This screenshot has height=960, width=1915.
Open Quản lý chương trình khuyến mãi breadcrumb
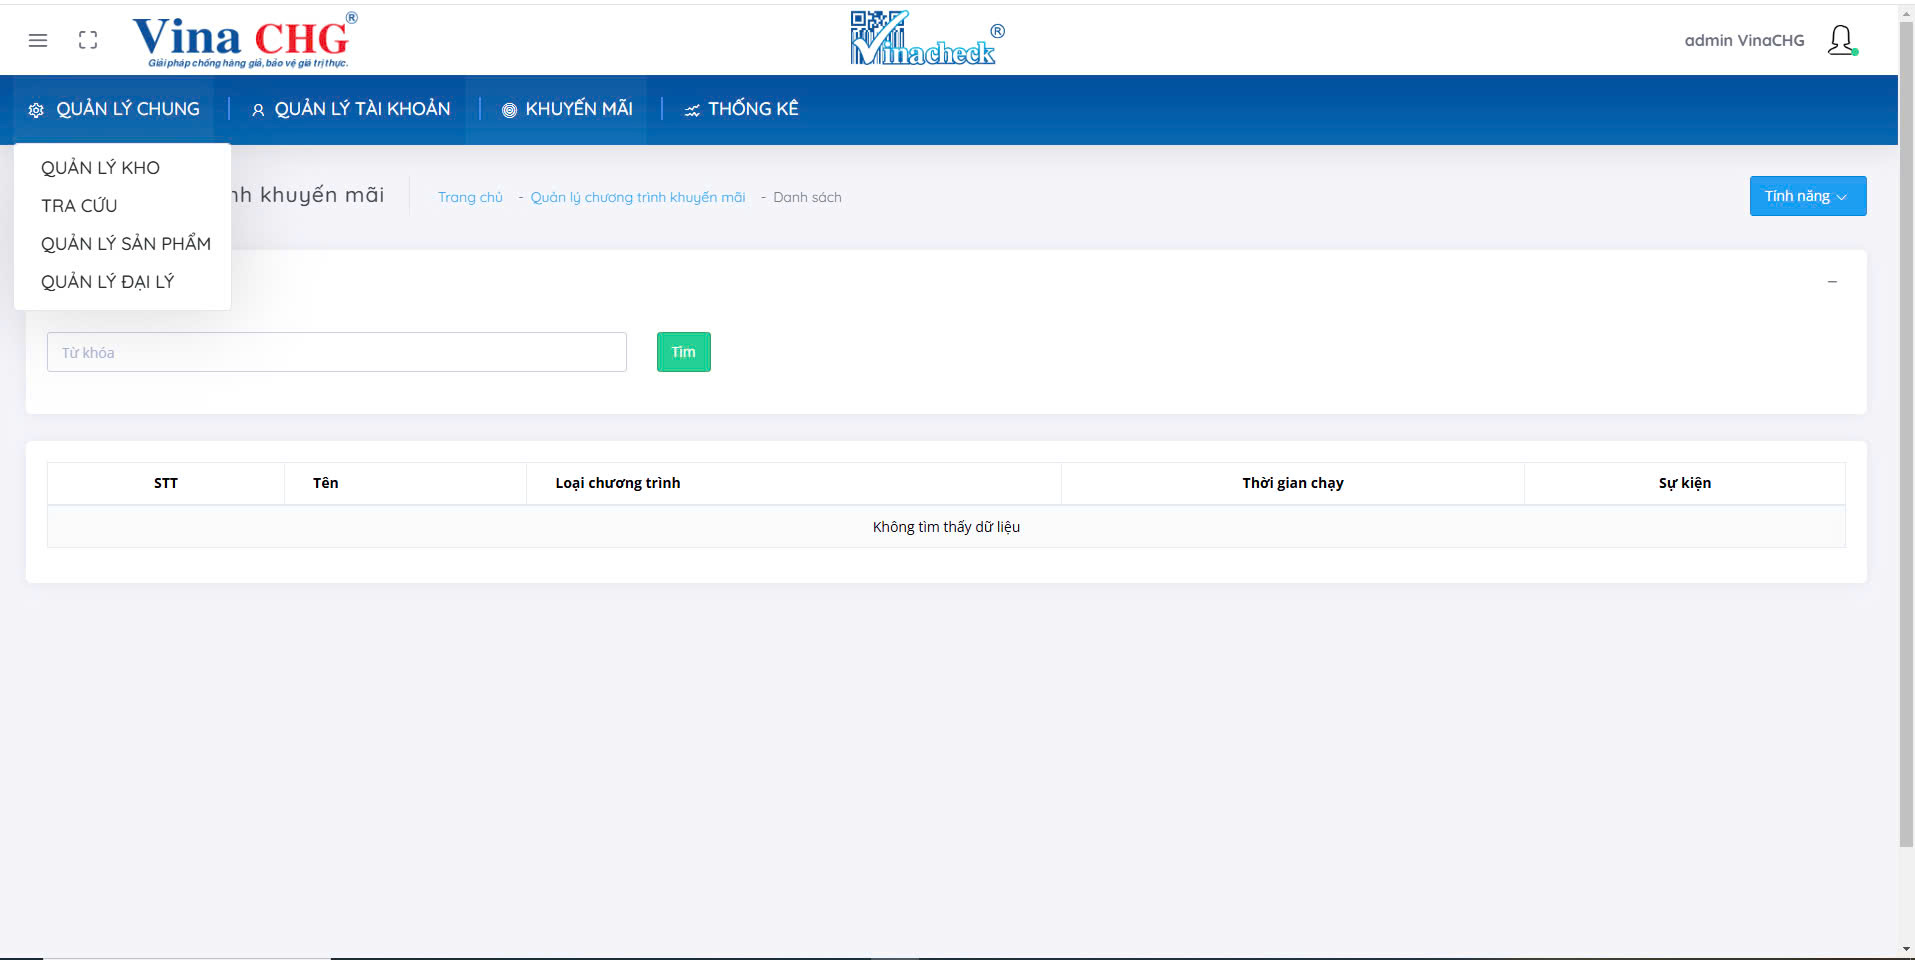[638, 197]
